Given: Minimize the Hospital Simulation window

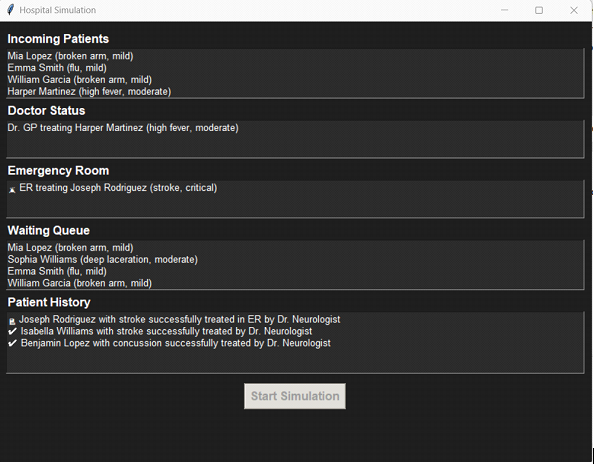Looking at the screenshot, I should (504, 10).
